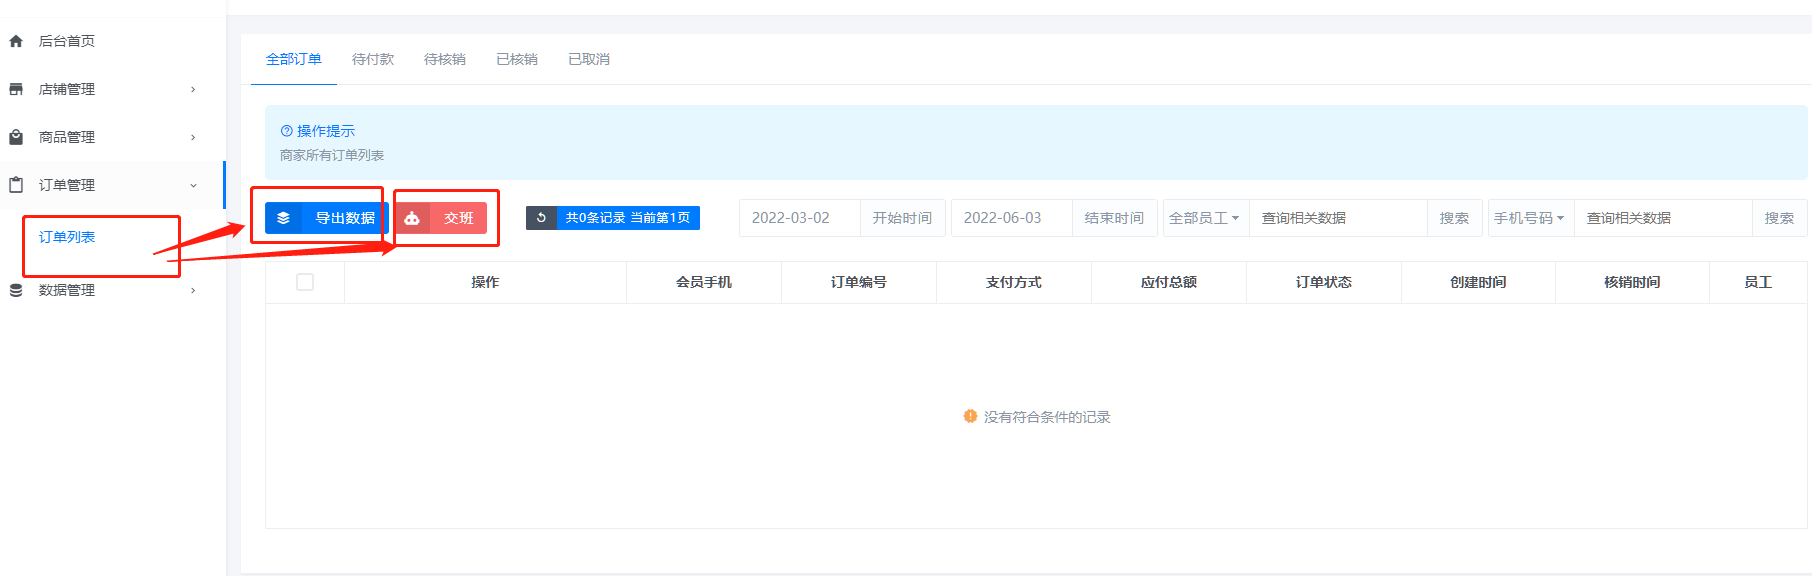The width and height of the screenshot is (1812, 576).
Task: Click the 商家所有订单列表 hint text
Action: coord(332,155)
